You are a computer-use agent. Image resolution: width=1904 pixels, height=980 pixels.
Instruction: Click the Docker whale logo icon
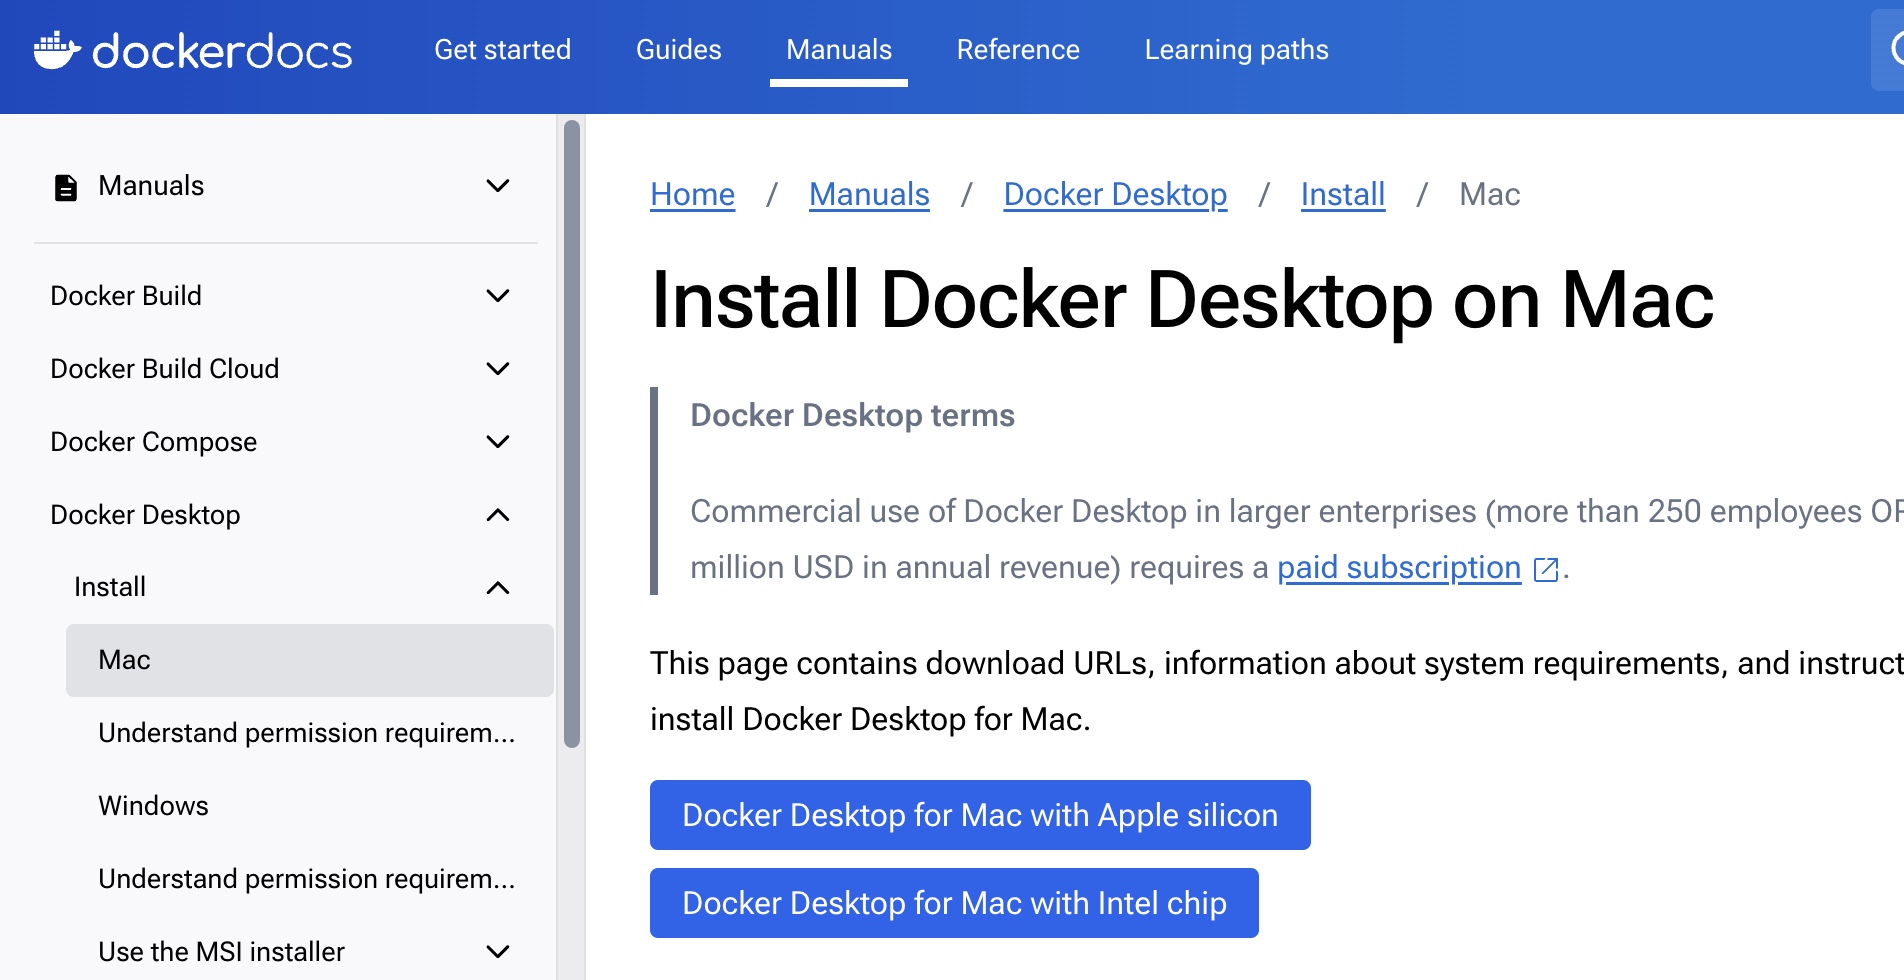(x=56, y=50)
